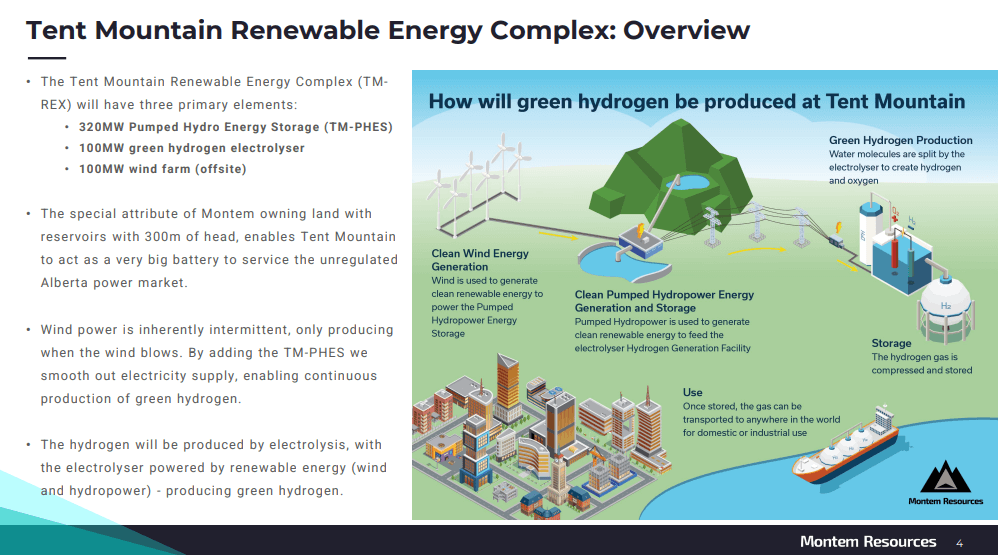
Task: Click the Montem Resources mountain logo
Action: tap(945, 482)
